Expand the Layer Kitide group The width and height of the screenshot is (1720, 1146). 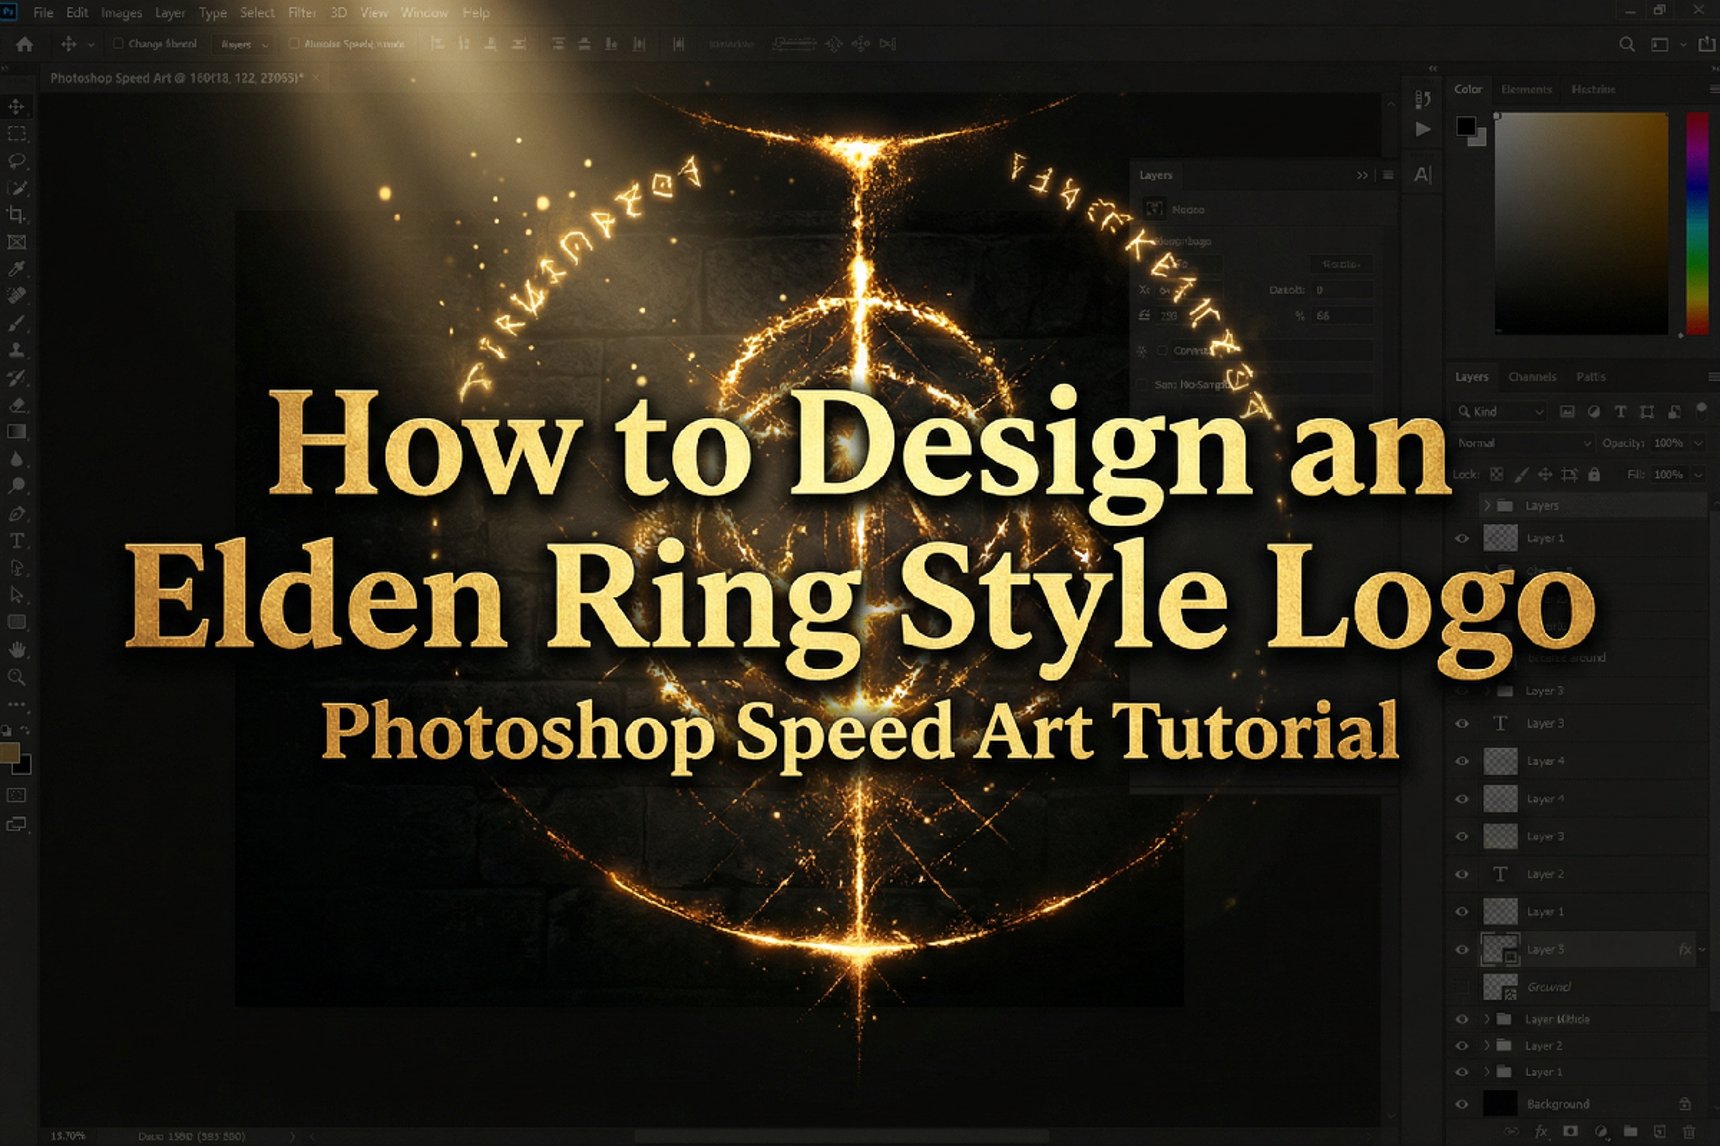(1488, 1019)
